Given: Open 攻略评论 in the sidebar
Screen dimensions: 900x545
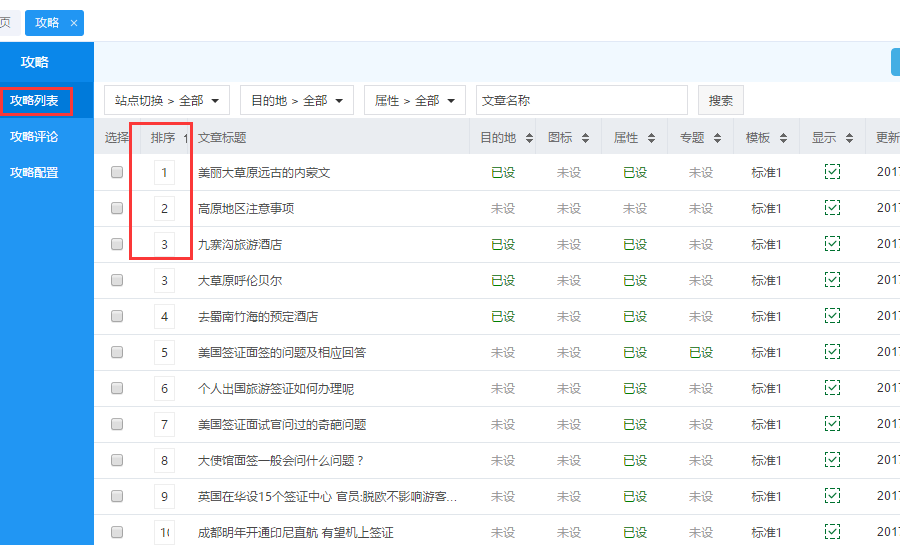Looking at the screenshot, I should [x=34, y=136].
